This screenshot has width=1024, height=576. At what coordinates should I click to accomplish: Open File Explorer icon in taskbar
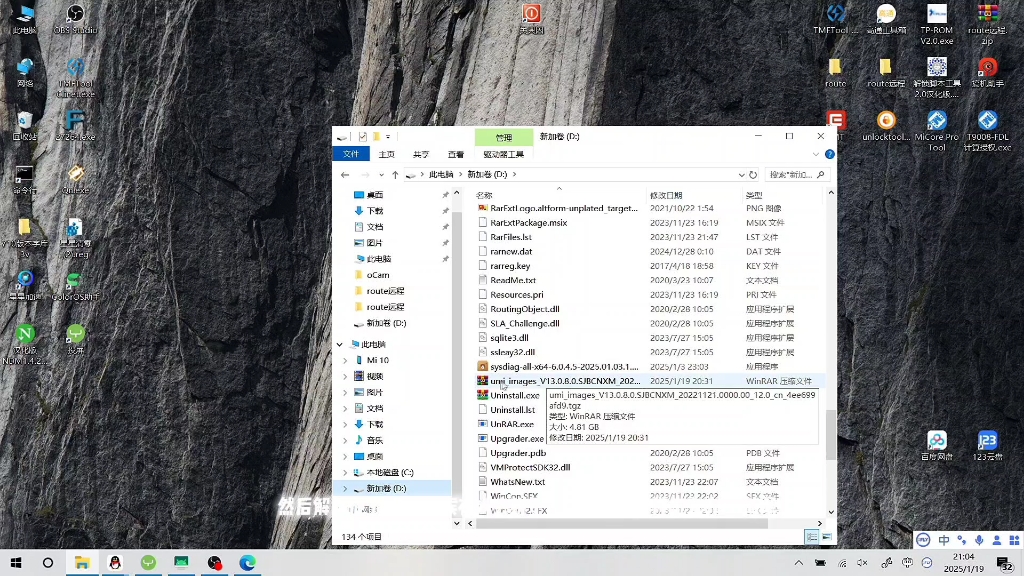(82, 562)
